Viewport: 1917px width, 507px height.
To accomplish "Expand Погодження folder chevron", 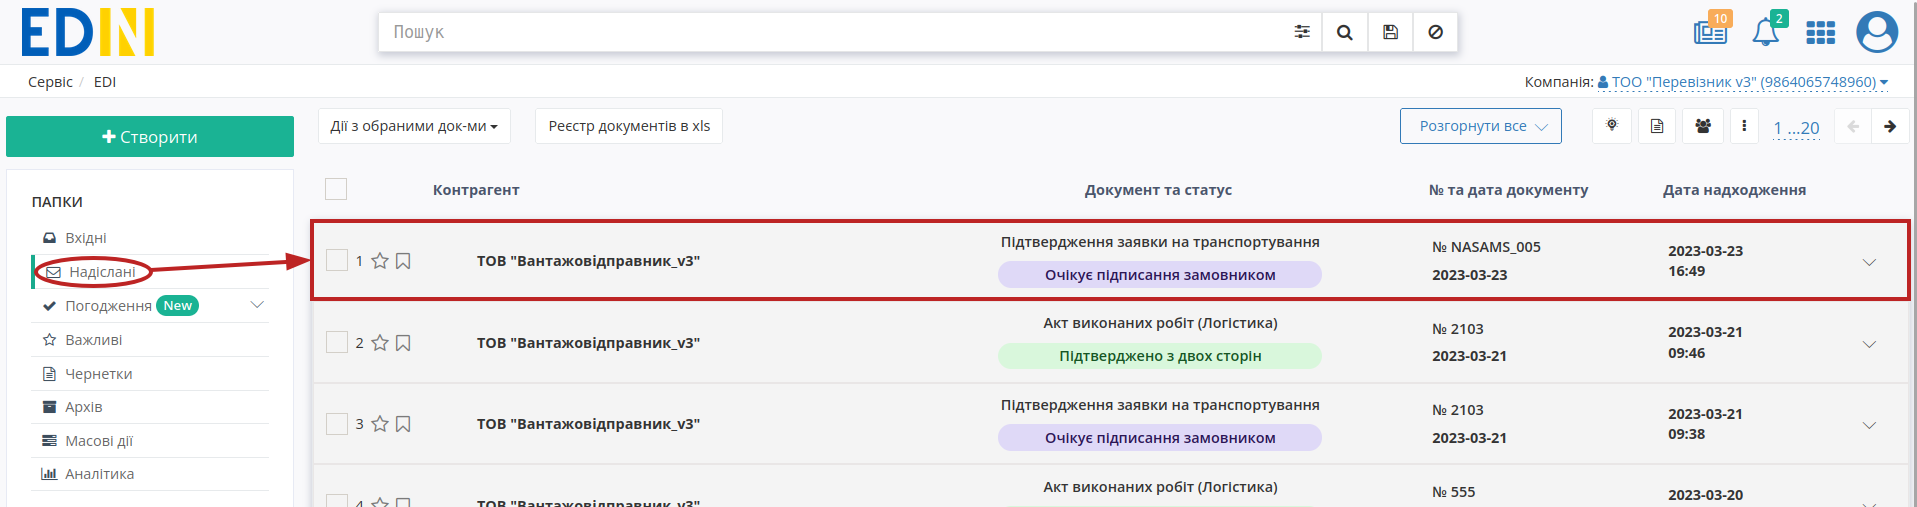I will click(257, 305).
